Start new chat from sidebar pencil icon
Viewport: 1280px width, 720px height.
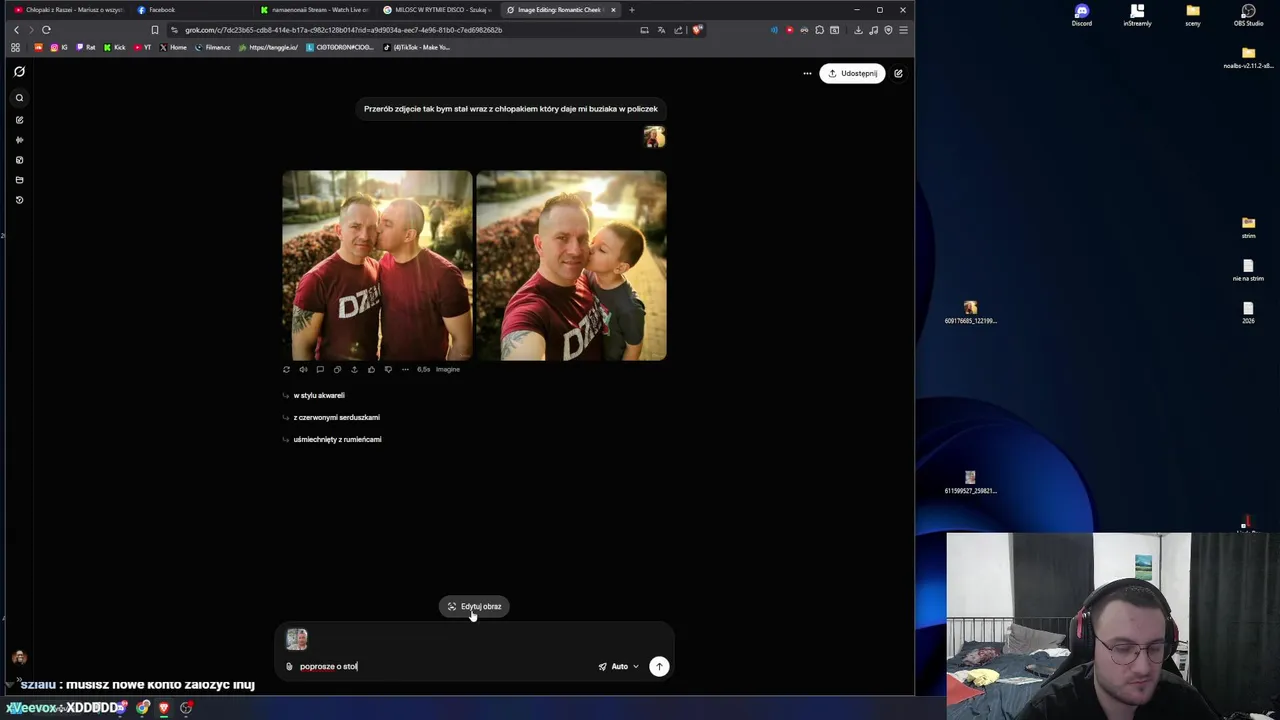point(19,120)
